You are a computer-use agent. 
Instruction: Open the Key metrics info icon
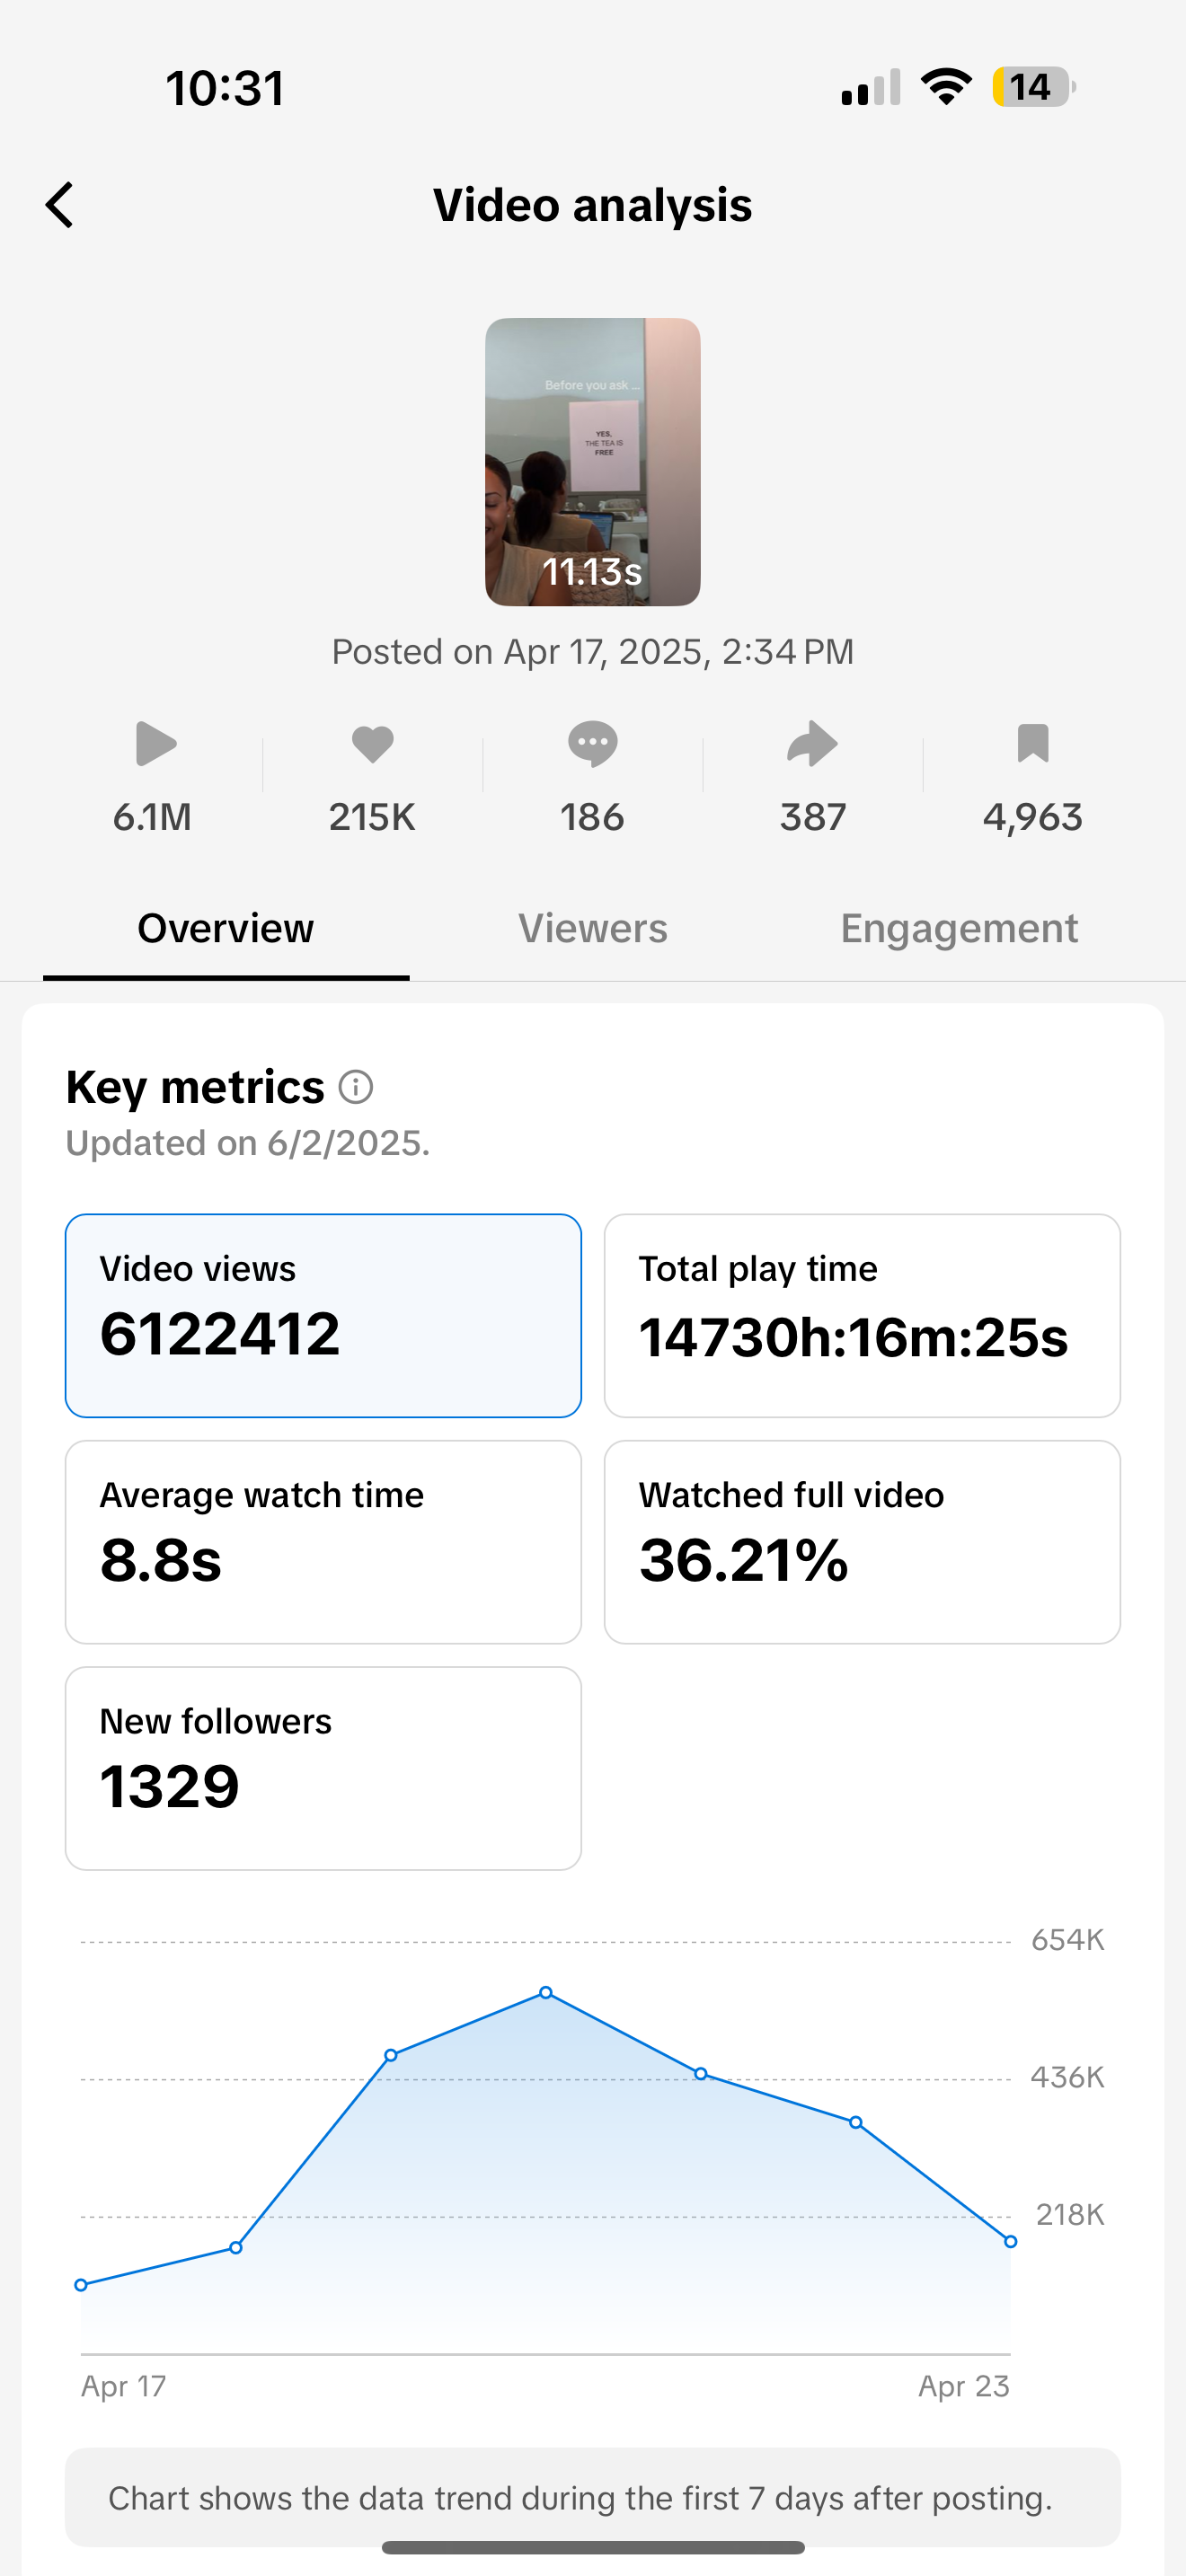tap(356, 1087)
